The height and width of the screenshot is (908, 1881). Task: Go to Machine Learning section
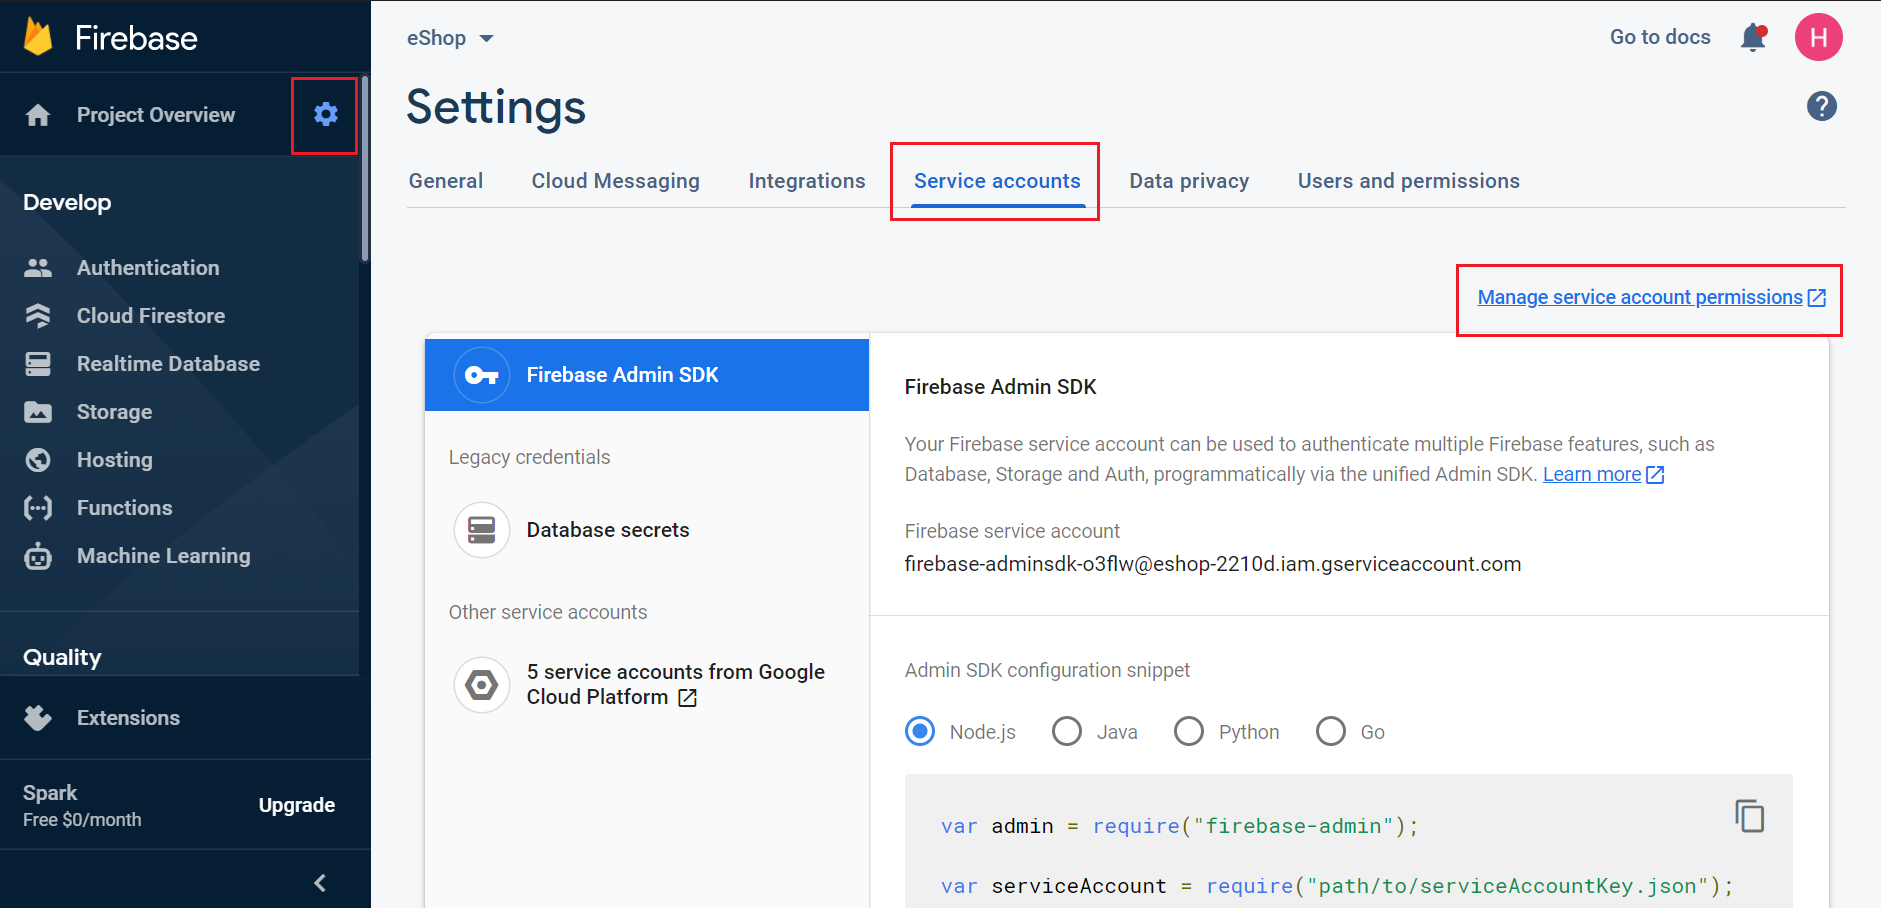pos(163,556)
